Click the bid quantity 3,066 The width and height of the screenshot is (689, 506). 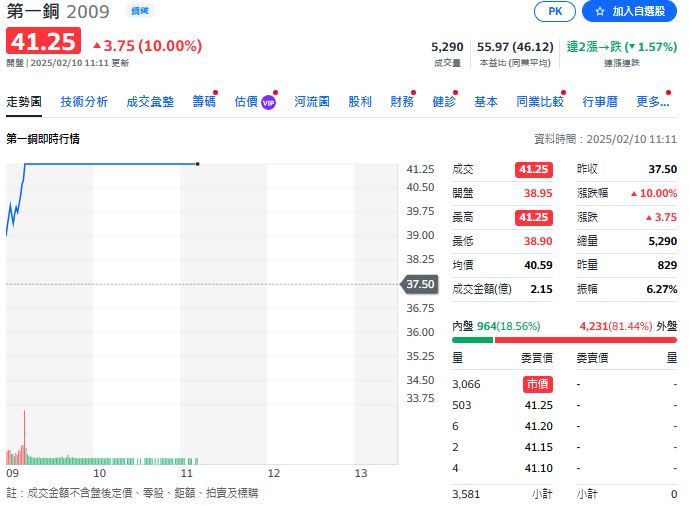coord(466,384)
